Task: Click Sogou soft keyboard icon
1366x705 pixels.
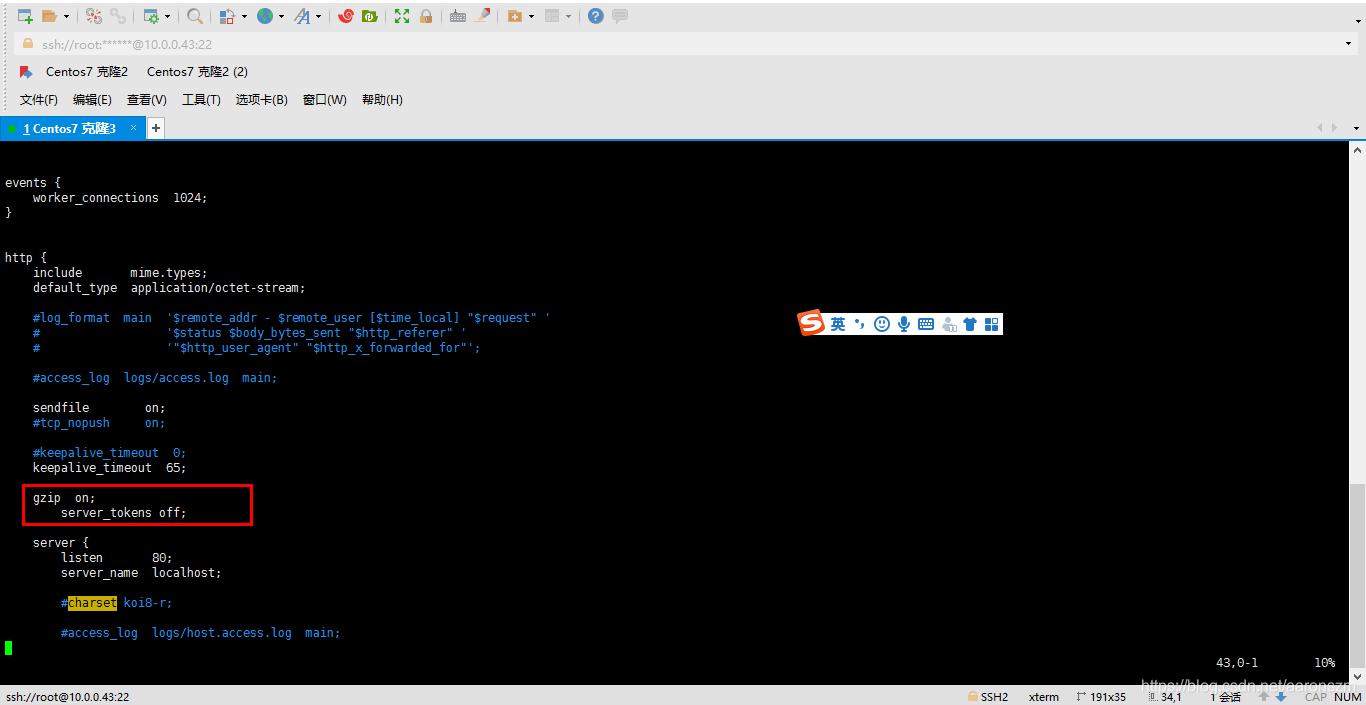Action: [x=926, y=324]
